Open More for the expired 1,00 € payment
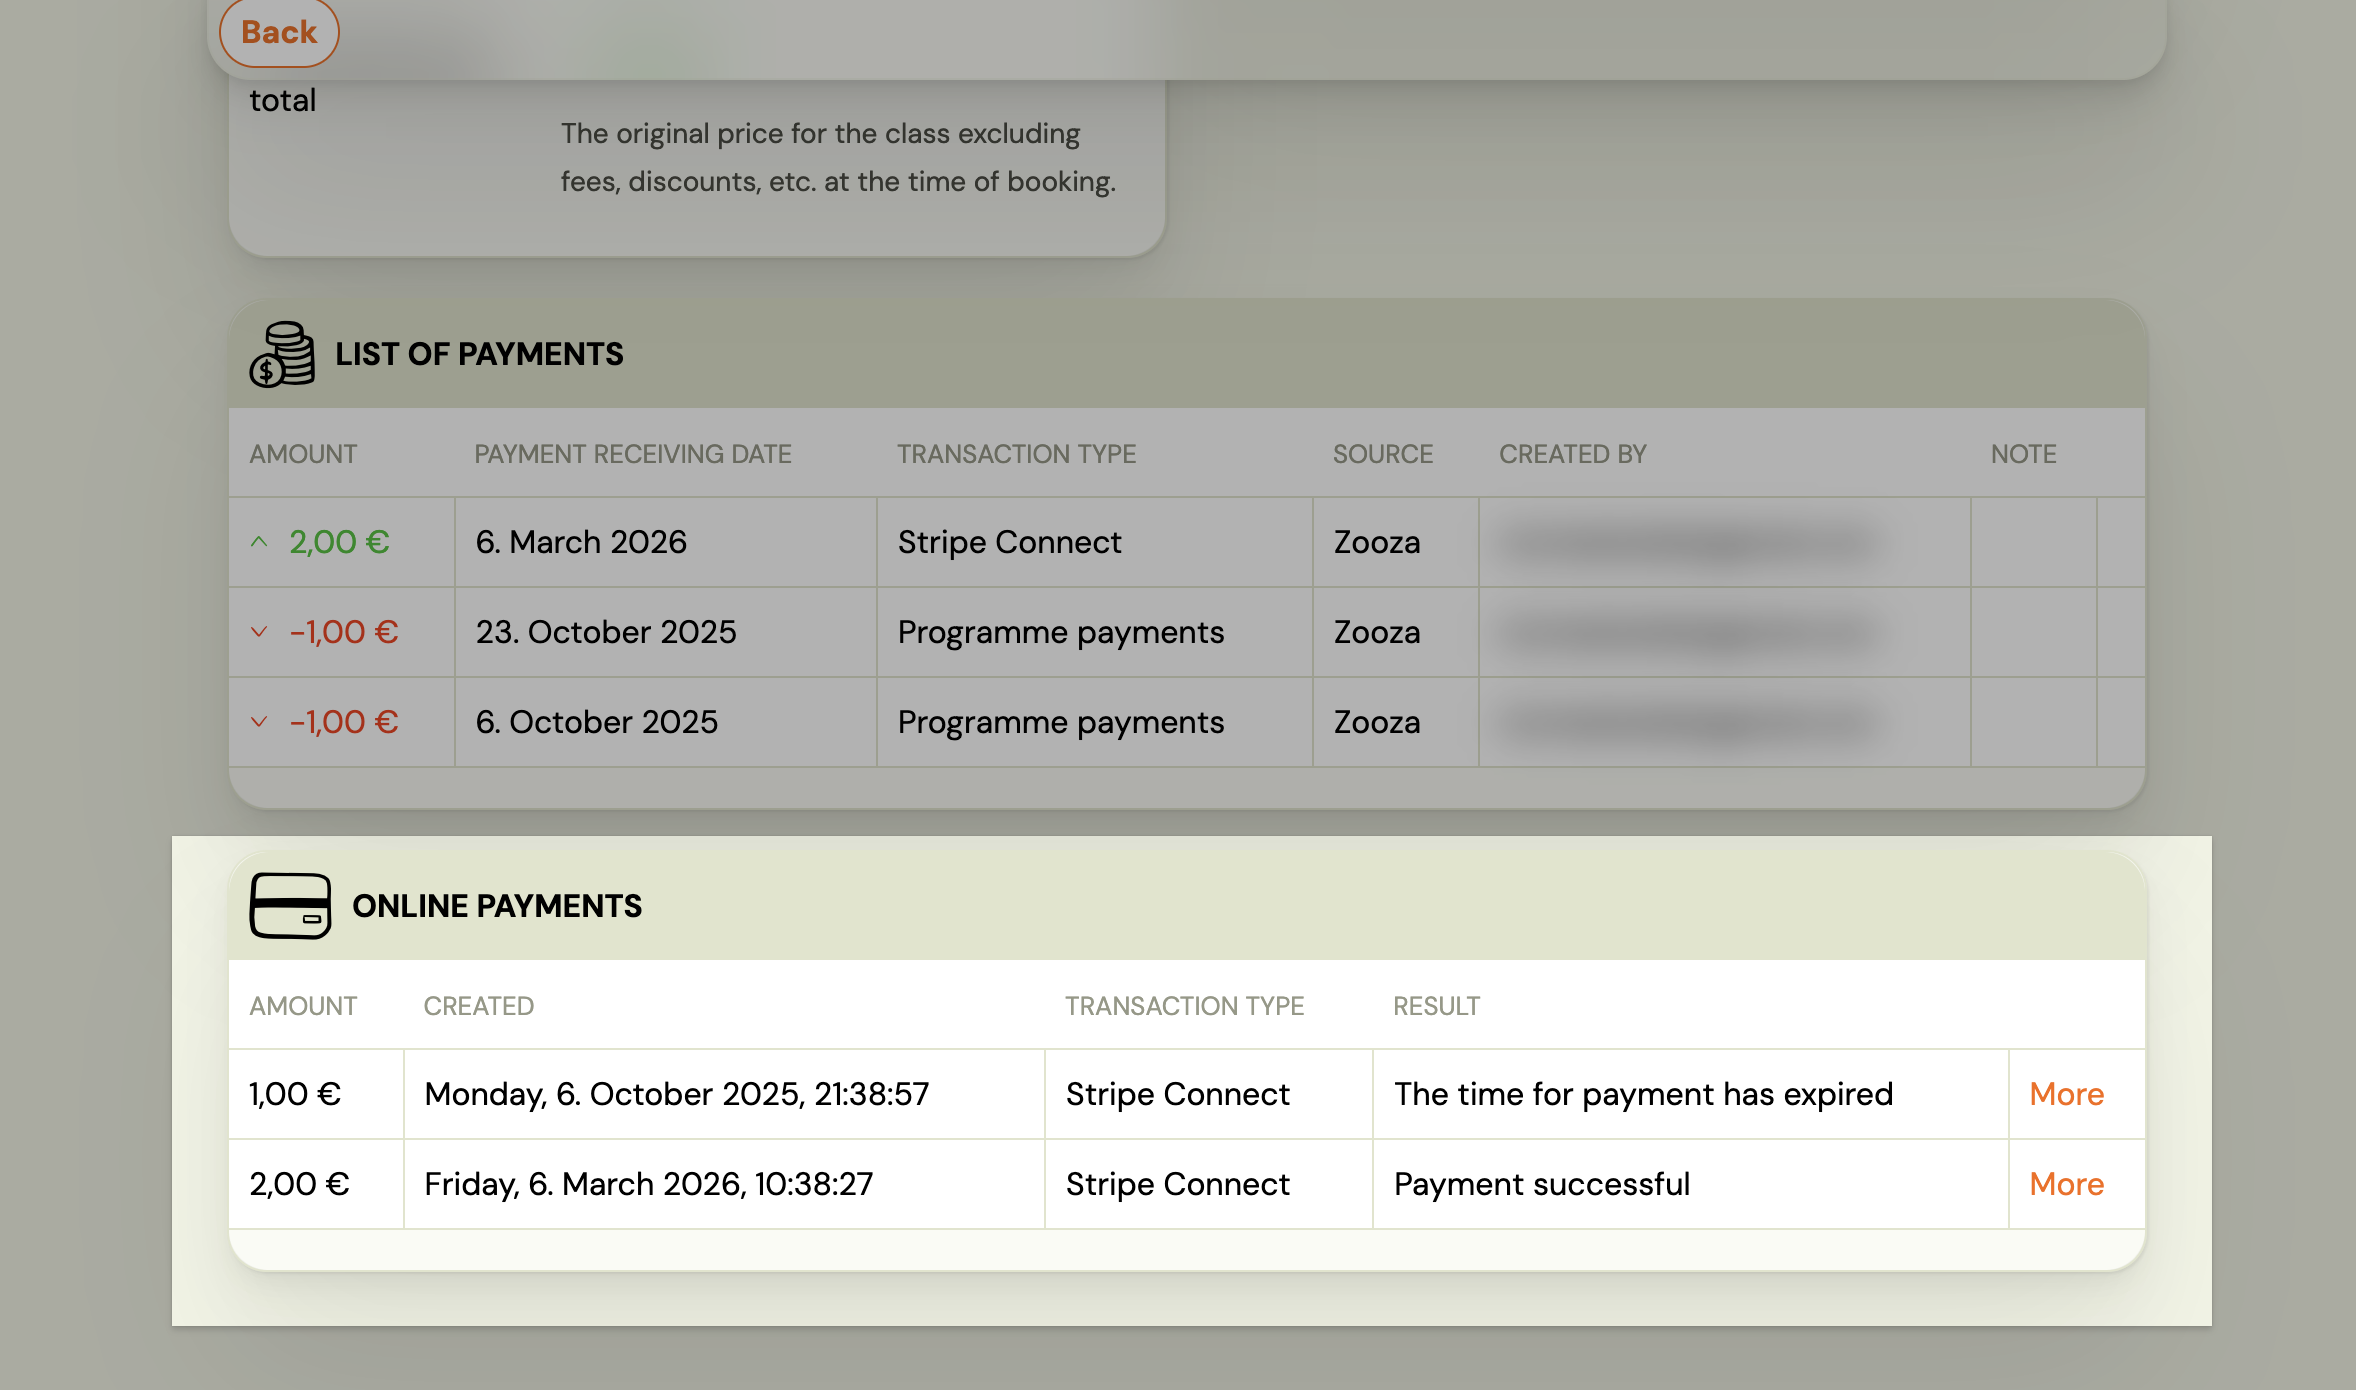The width and height of the screenshot is (2356, 1390). pos(2066,1094)
